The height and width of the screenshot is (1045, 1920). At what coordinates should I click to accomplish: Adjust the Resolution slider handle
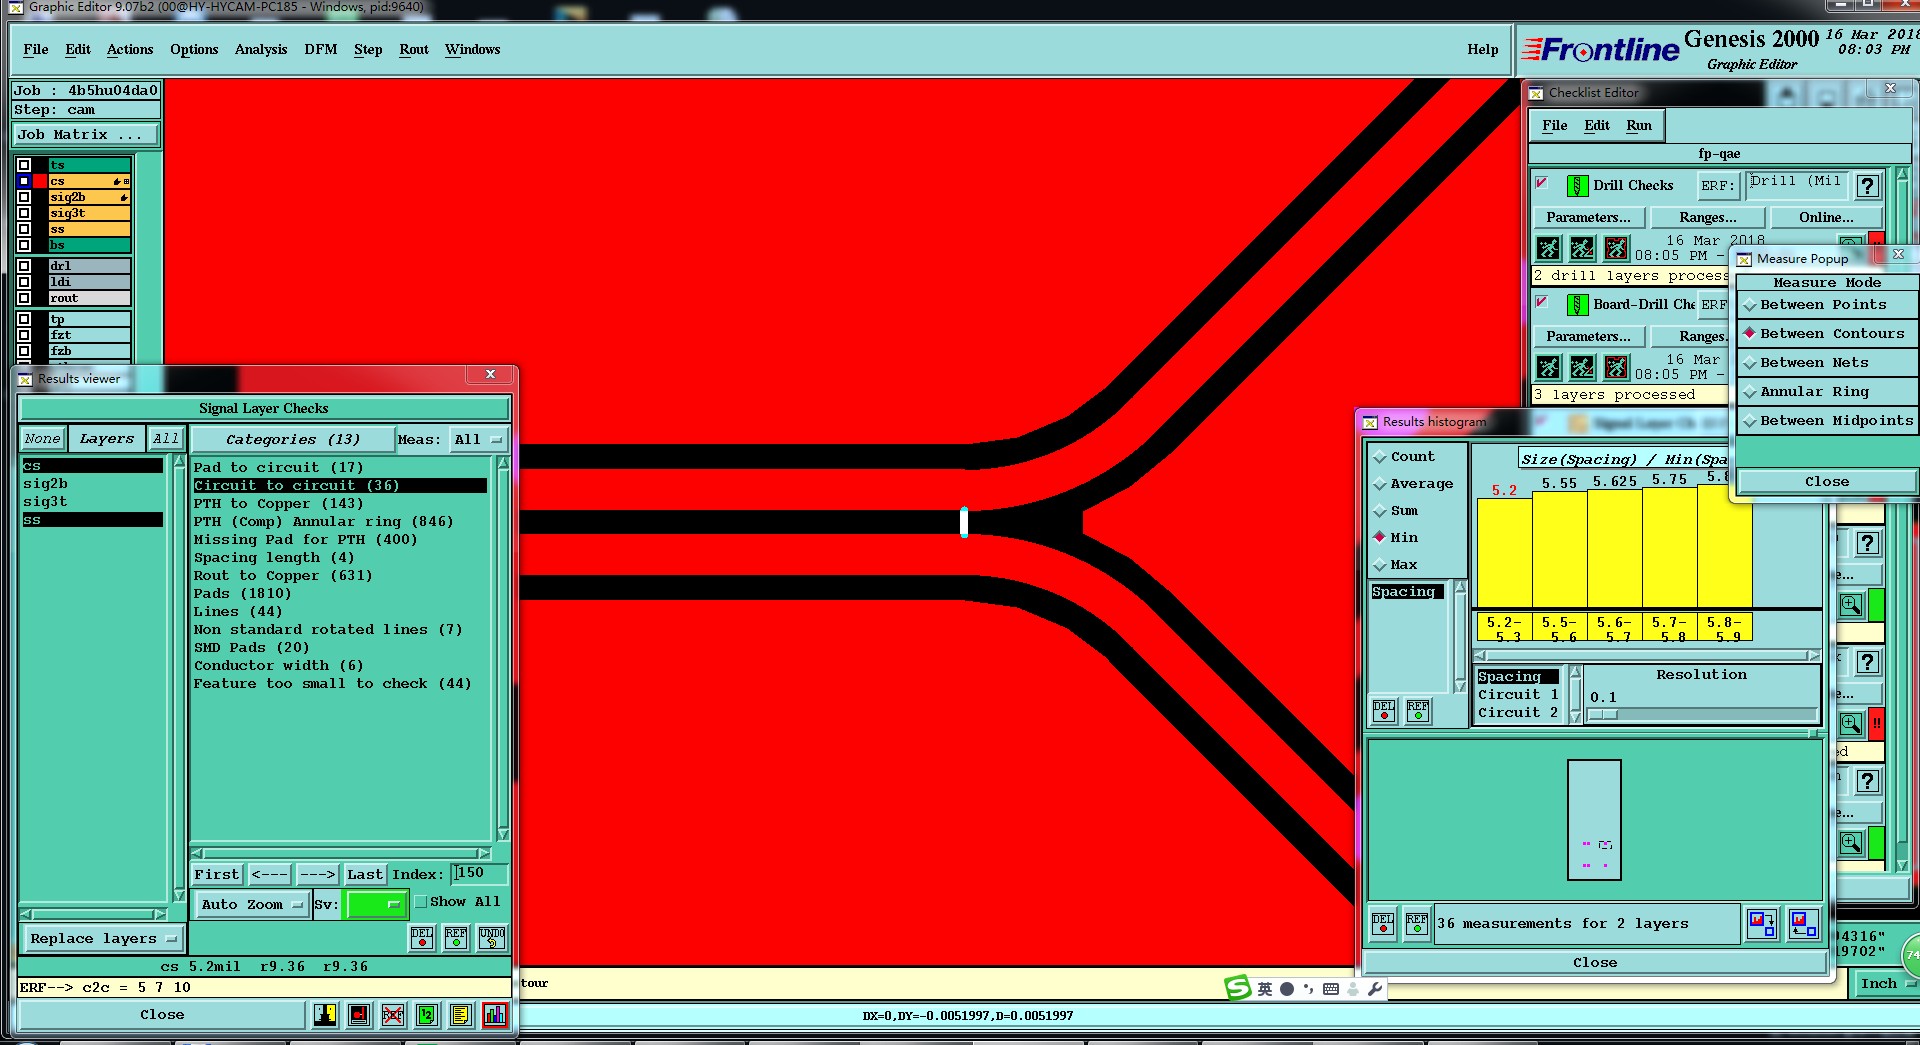click(x=1603, y=715)
